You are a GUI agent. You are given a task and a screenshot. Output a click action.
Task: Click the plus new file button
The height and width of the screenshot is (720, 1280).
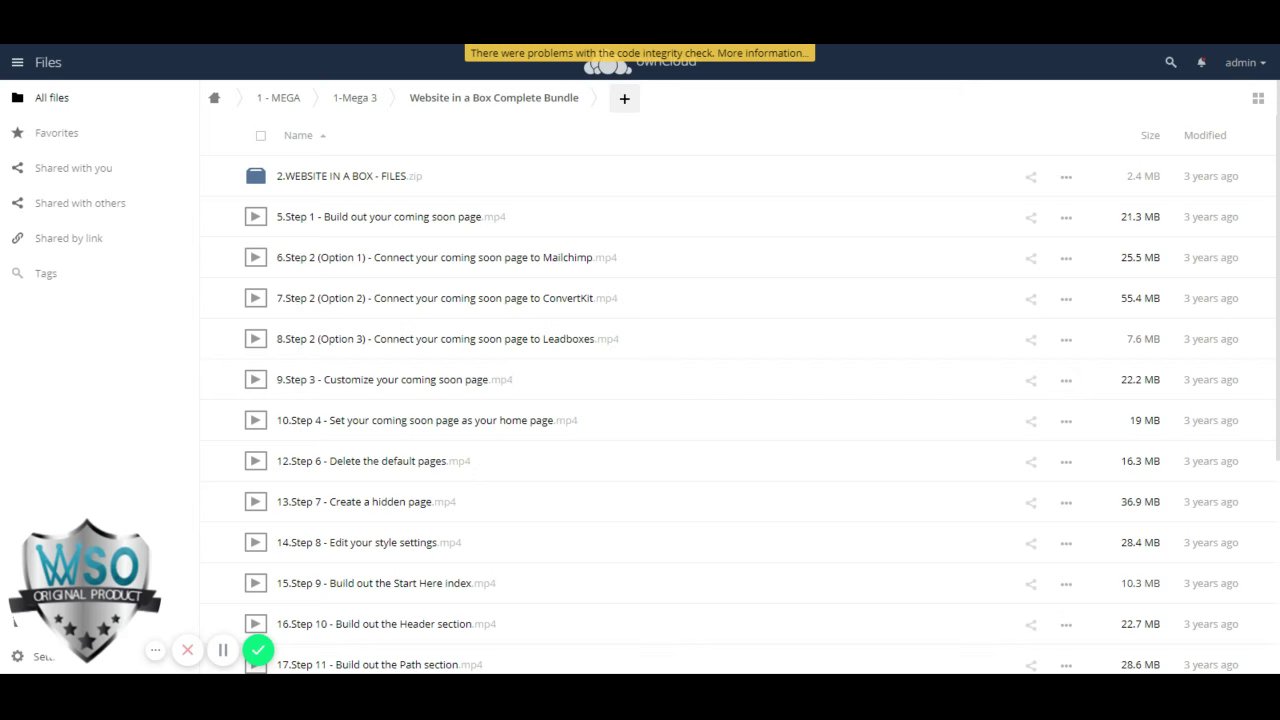pos(624,98)
